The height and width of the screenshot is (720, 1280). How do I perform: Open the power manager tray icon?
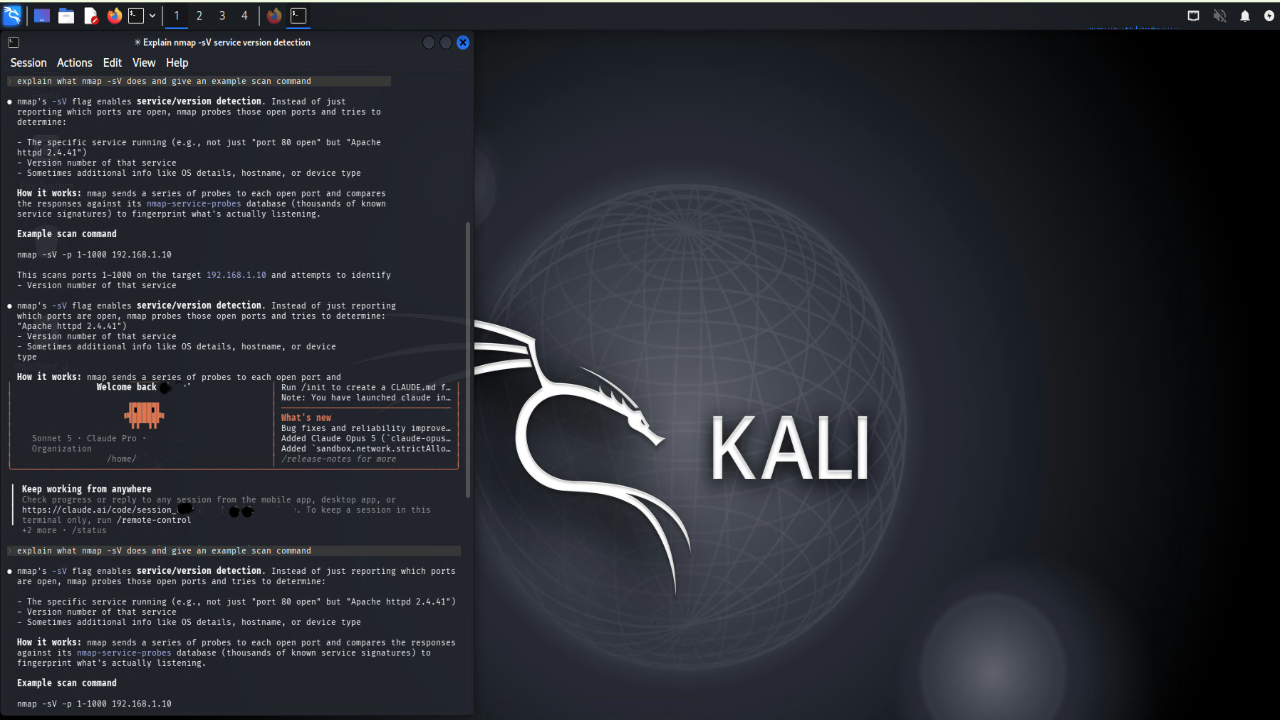tap(1269, 16)
